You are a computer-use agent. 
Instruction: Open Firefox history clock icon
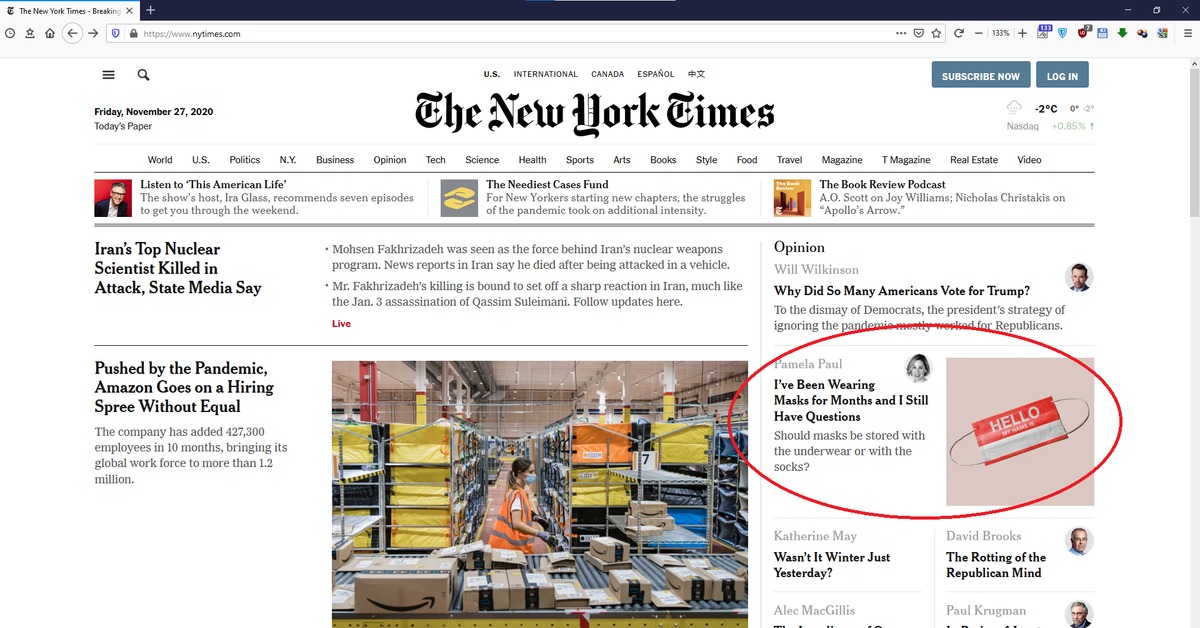[10, 33]
